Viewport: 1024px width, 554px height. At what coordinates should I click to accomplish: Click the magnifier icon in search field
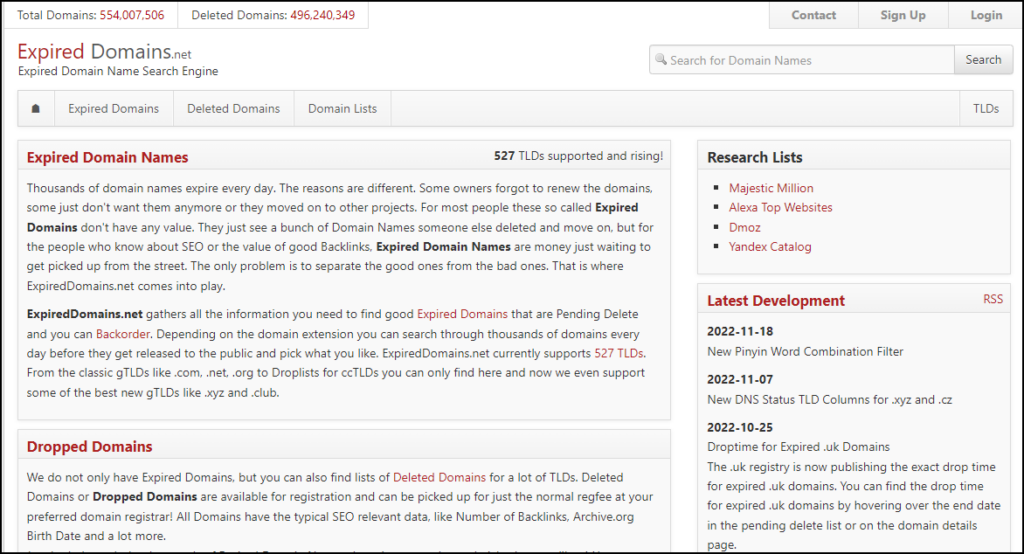tap(661, 59)
